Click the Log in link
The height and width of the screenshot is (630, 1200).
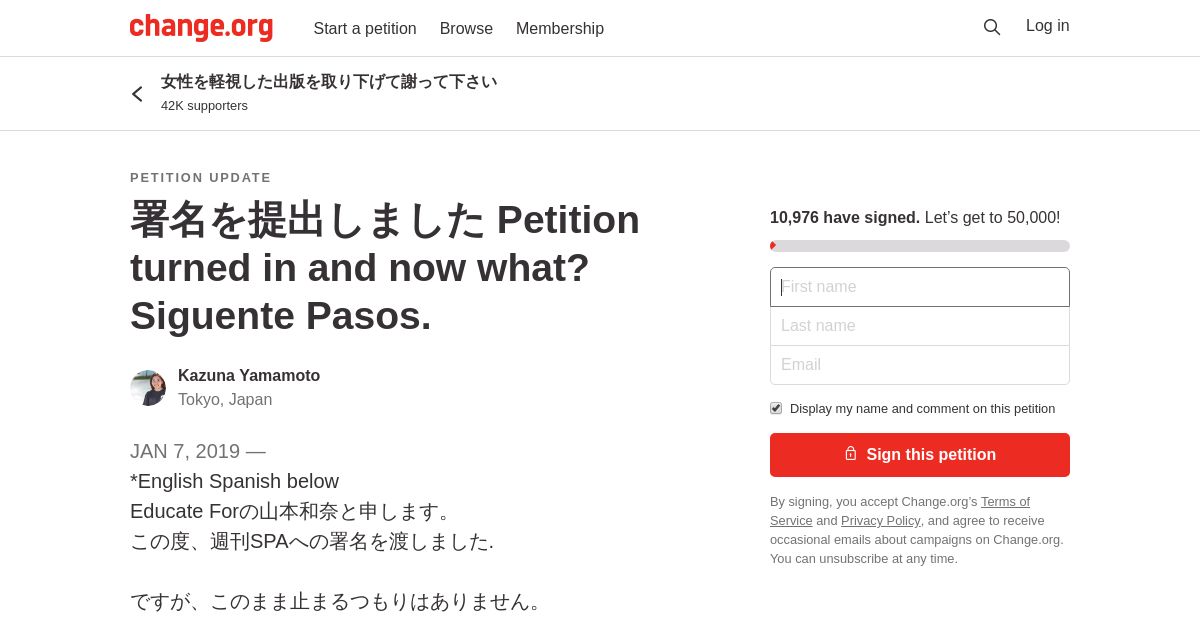pos(1048,26)
